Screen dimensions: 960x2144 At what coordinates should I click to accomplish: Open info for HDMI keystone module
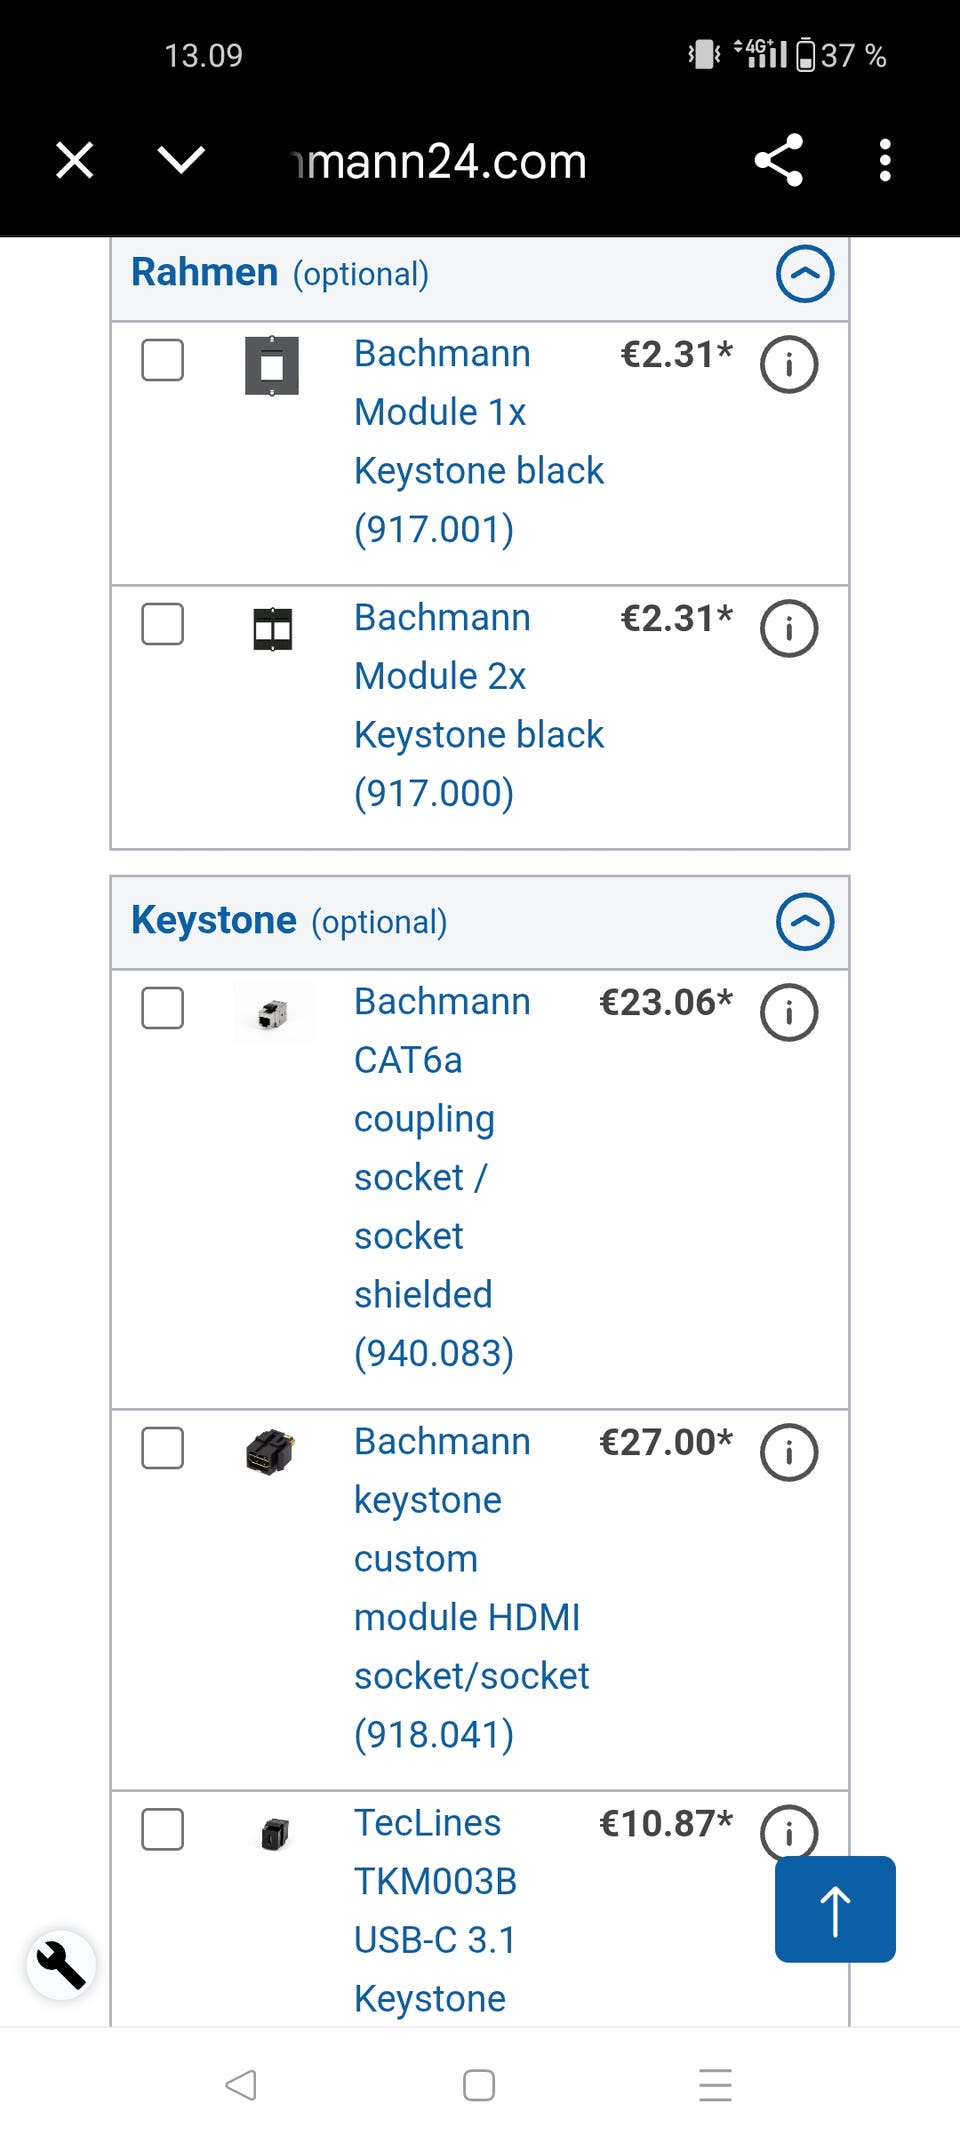[x=789, y=1452]
